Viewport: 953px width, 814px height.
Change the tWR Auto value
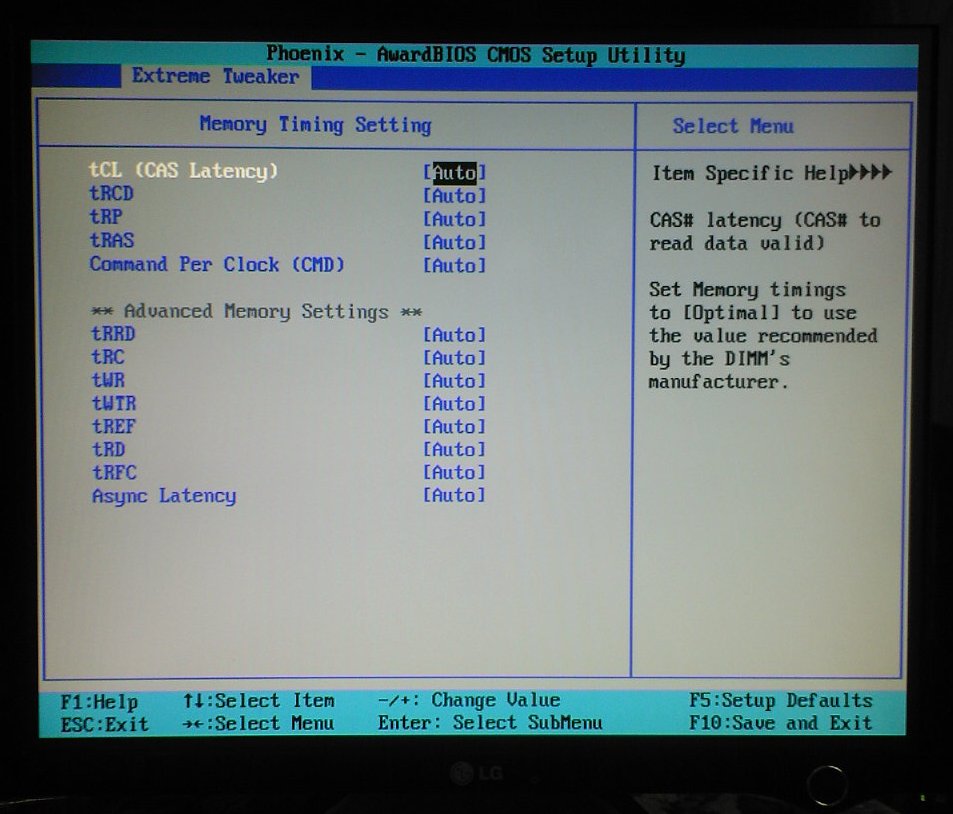pos(455,381)
